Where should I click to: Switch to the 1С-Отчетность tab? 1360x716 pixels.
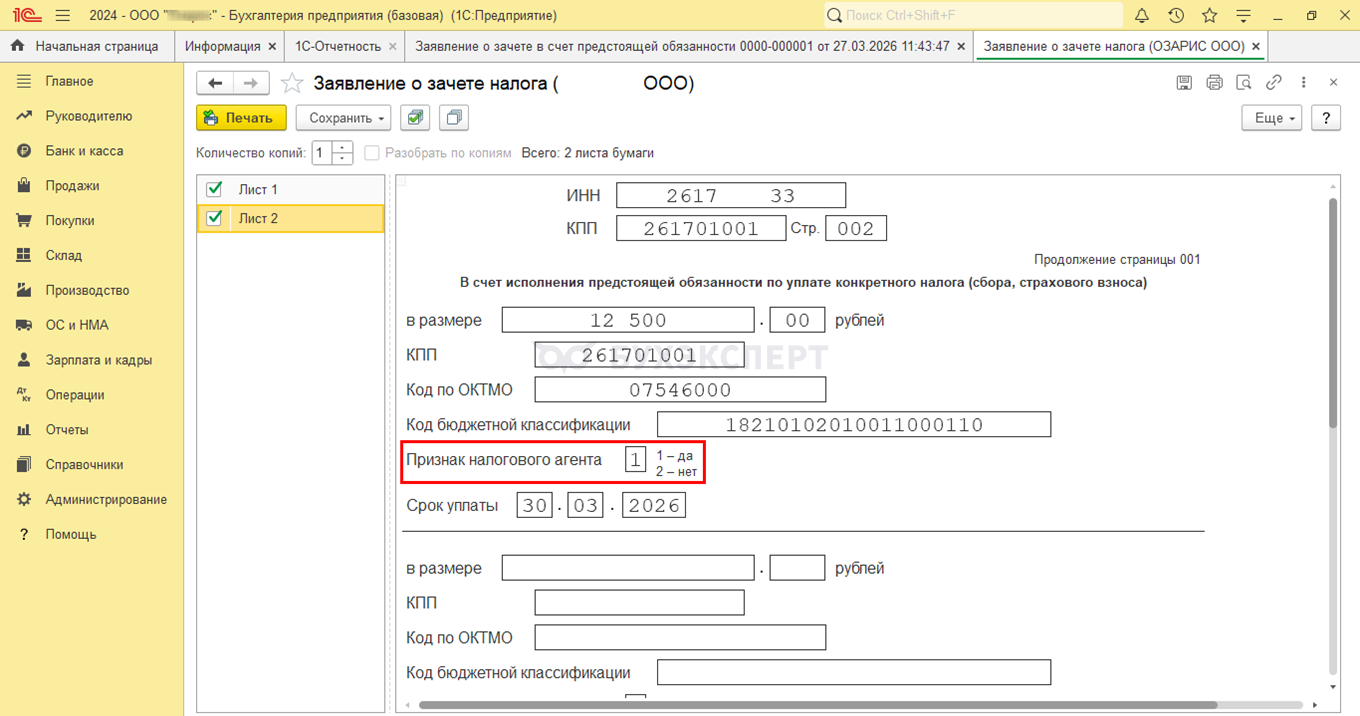[337, 46]
